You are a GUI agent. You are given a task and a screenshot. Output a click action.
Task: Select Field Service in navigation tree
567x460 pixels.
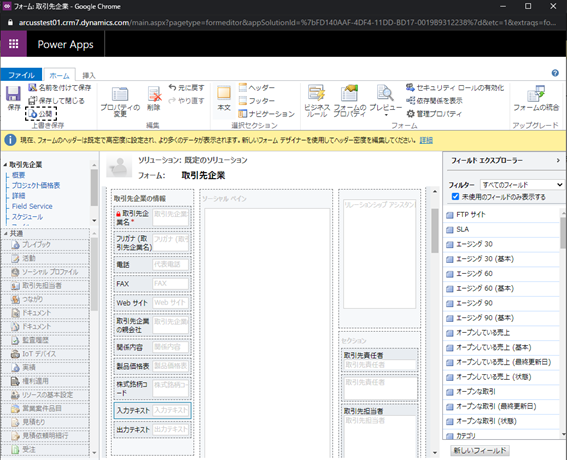32,206
